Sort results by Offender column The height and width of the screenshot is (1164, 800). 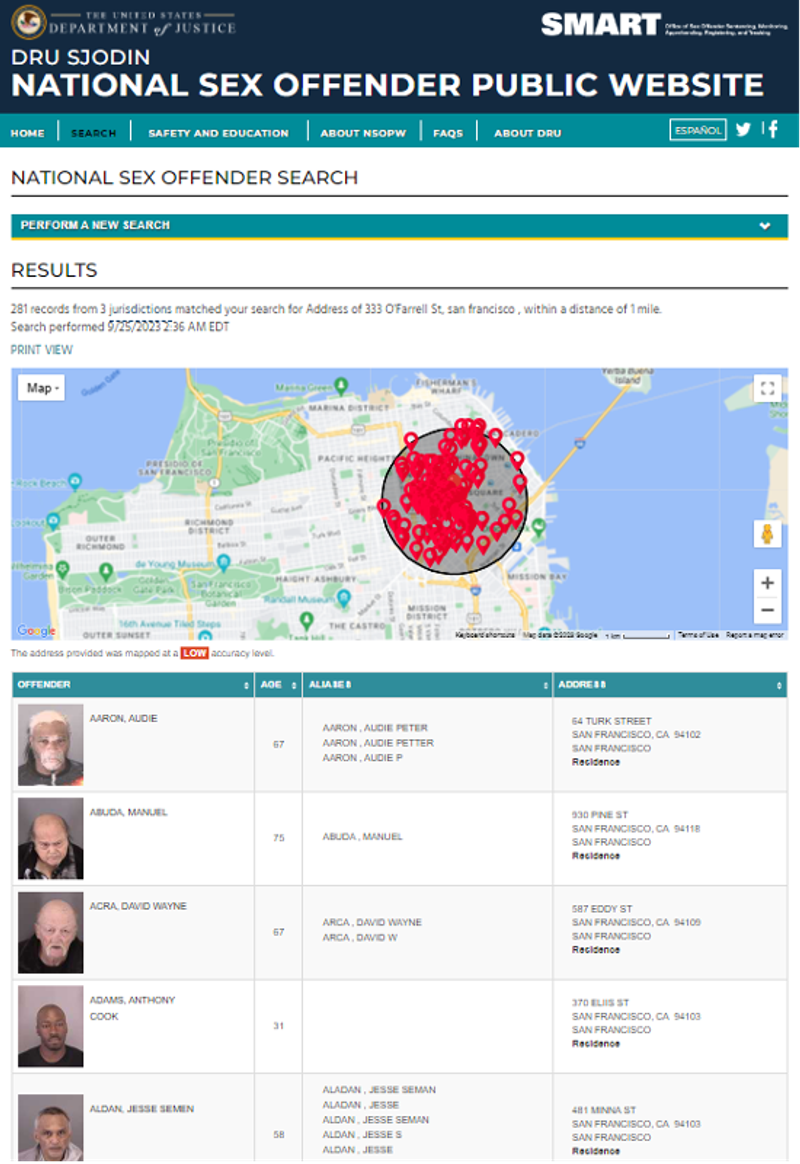[x=133, y=684]
